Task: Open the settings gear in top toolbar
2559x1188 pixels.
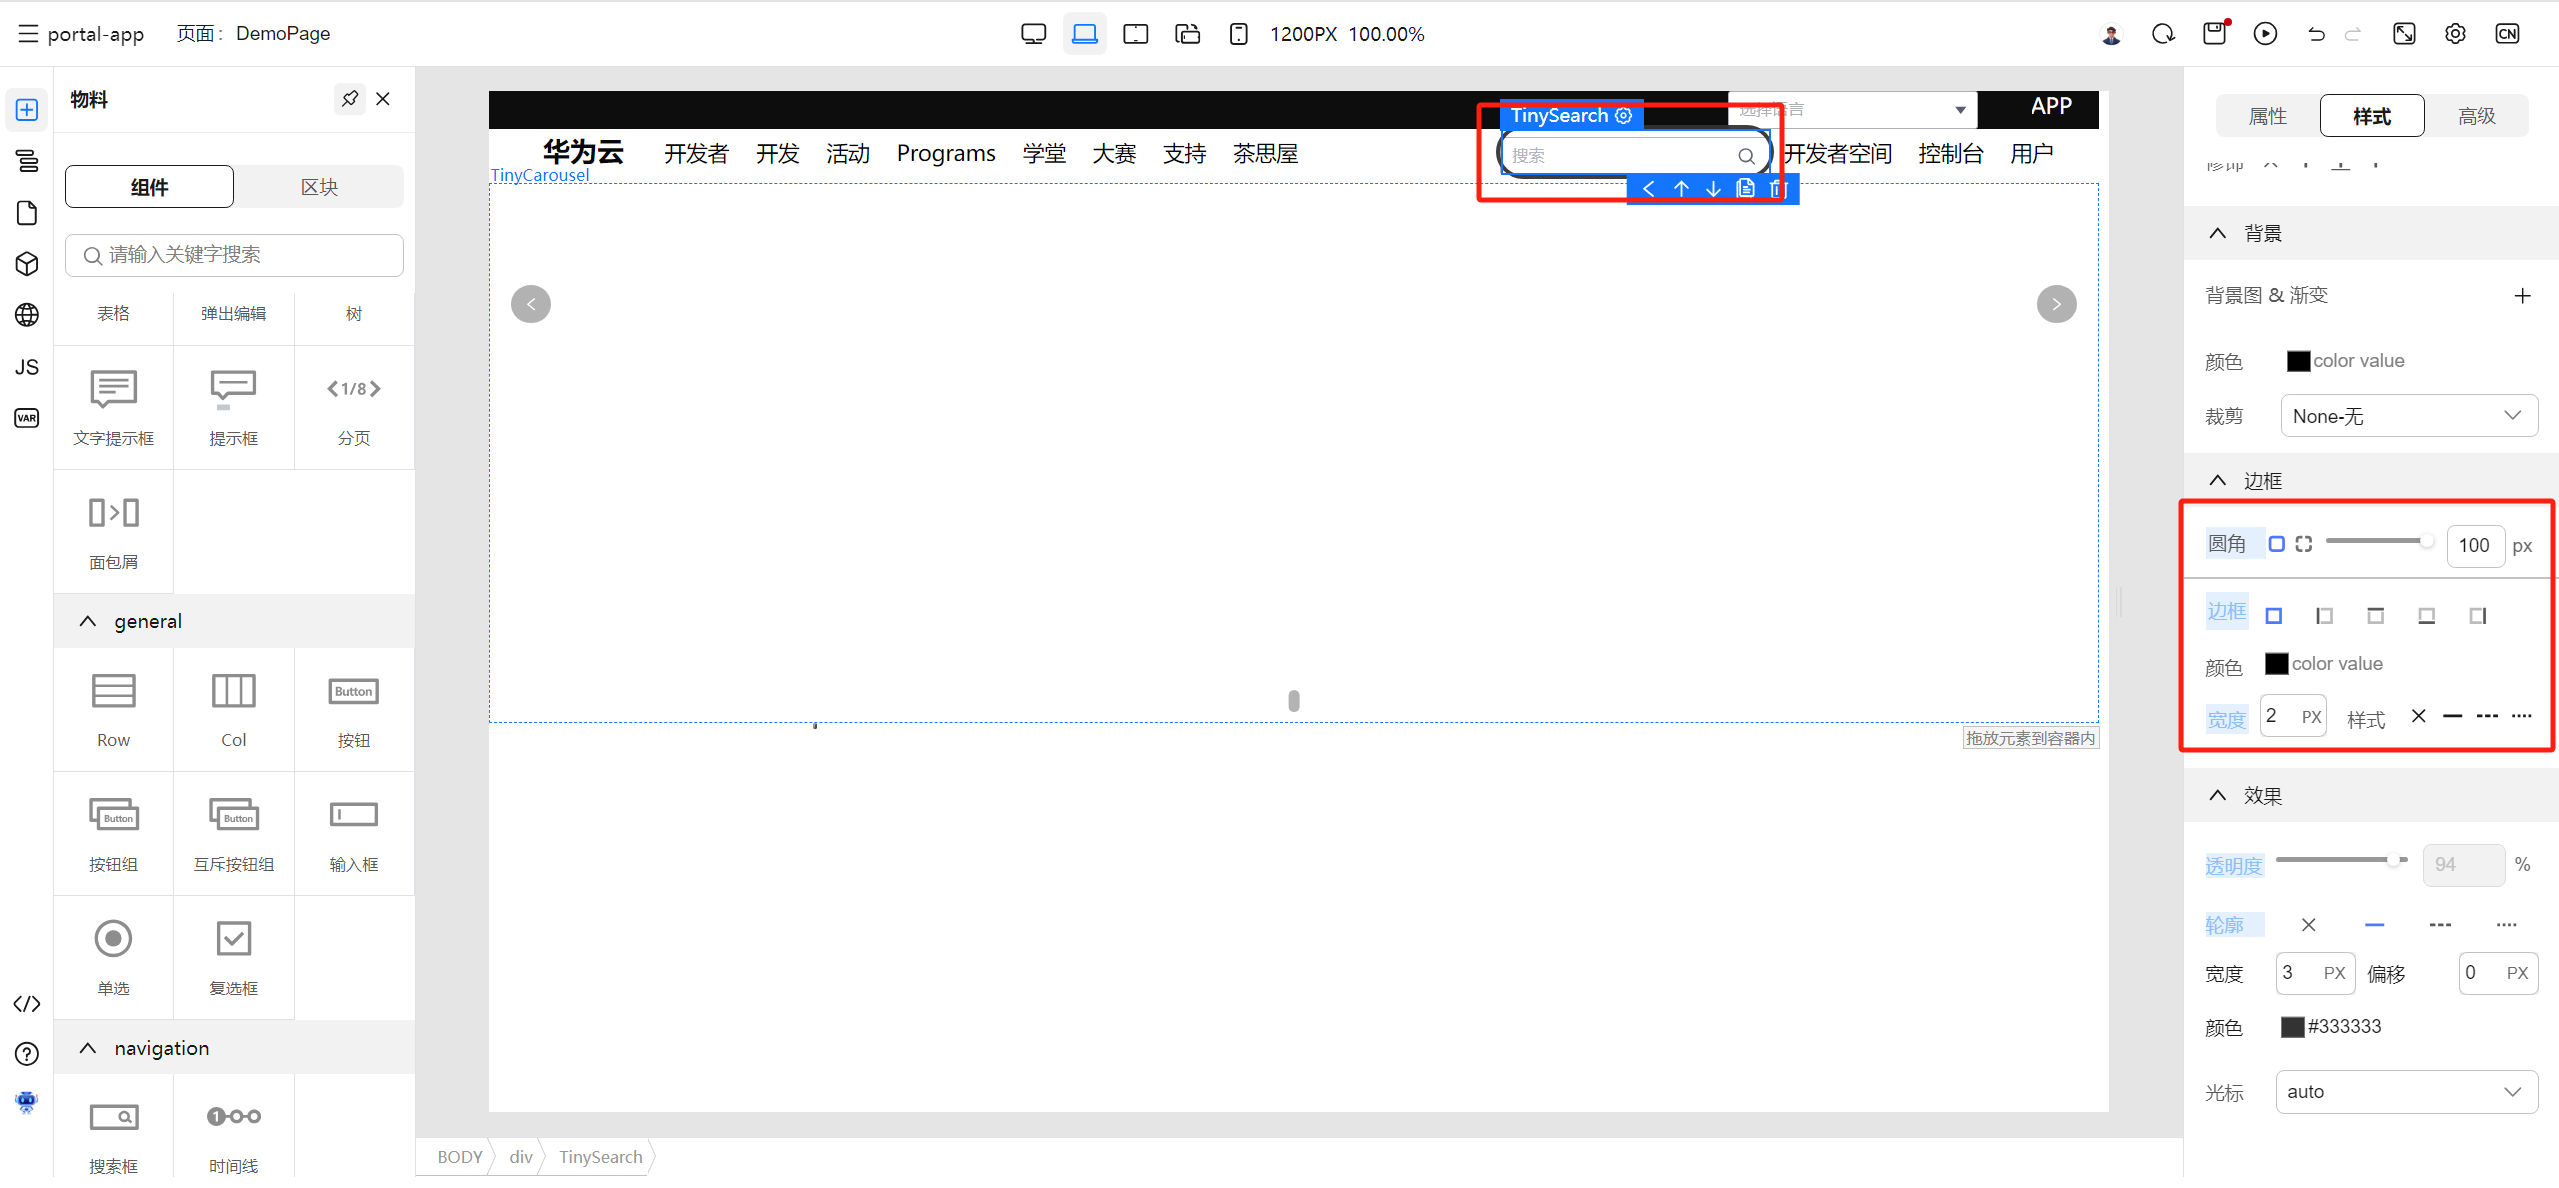Action: click(x=2455, y=34)
